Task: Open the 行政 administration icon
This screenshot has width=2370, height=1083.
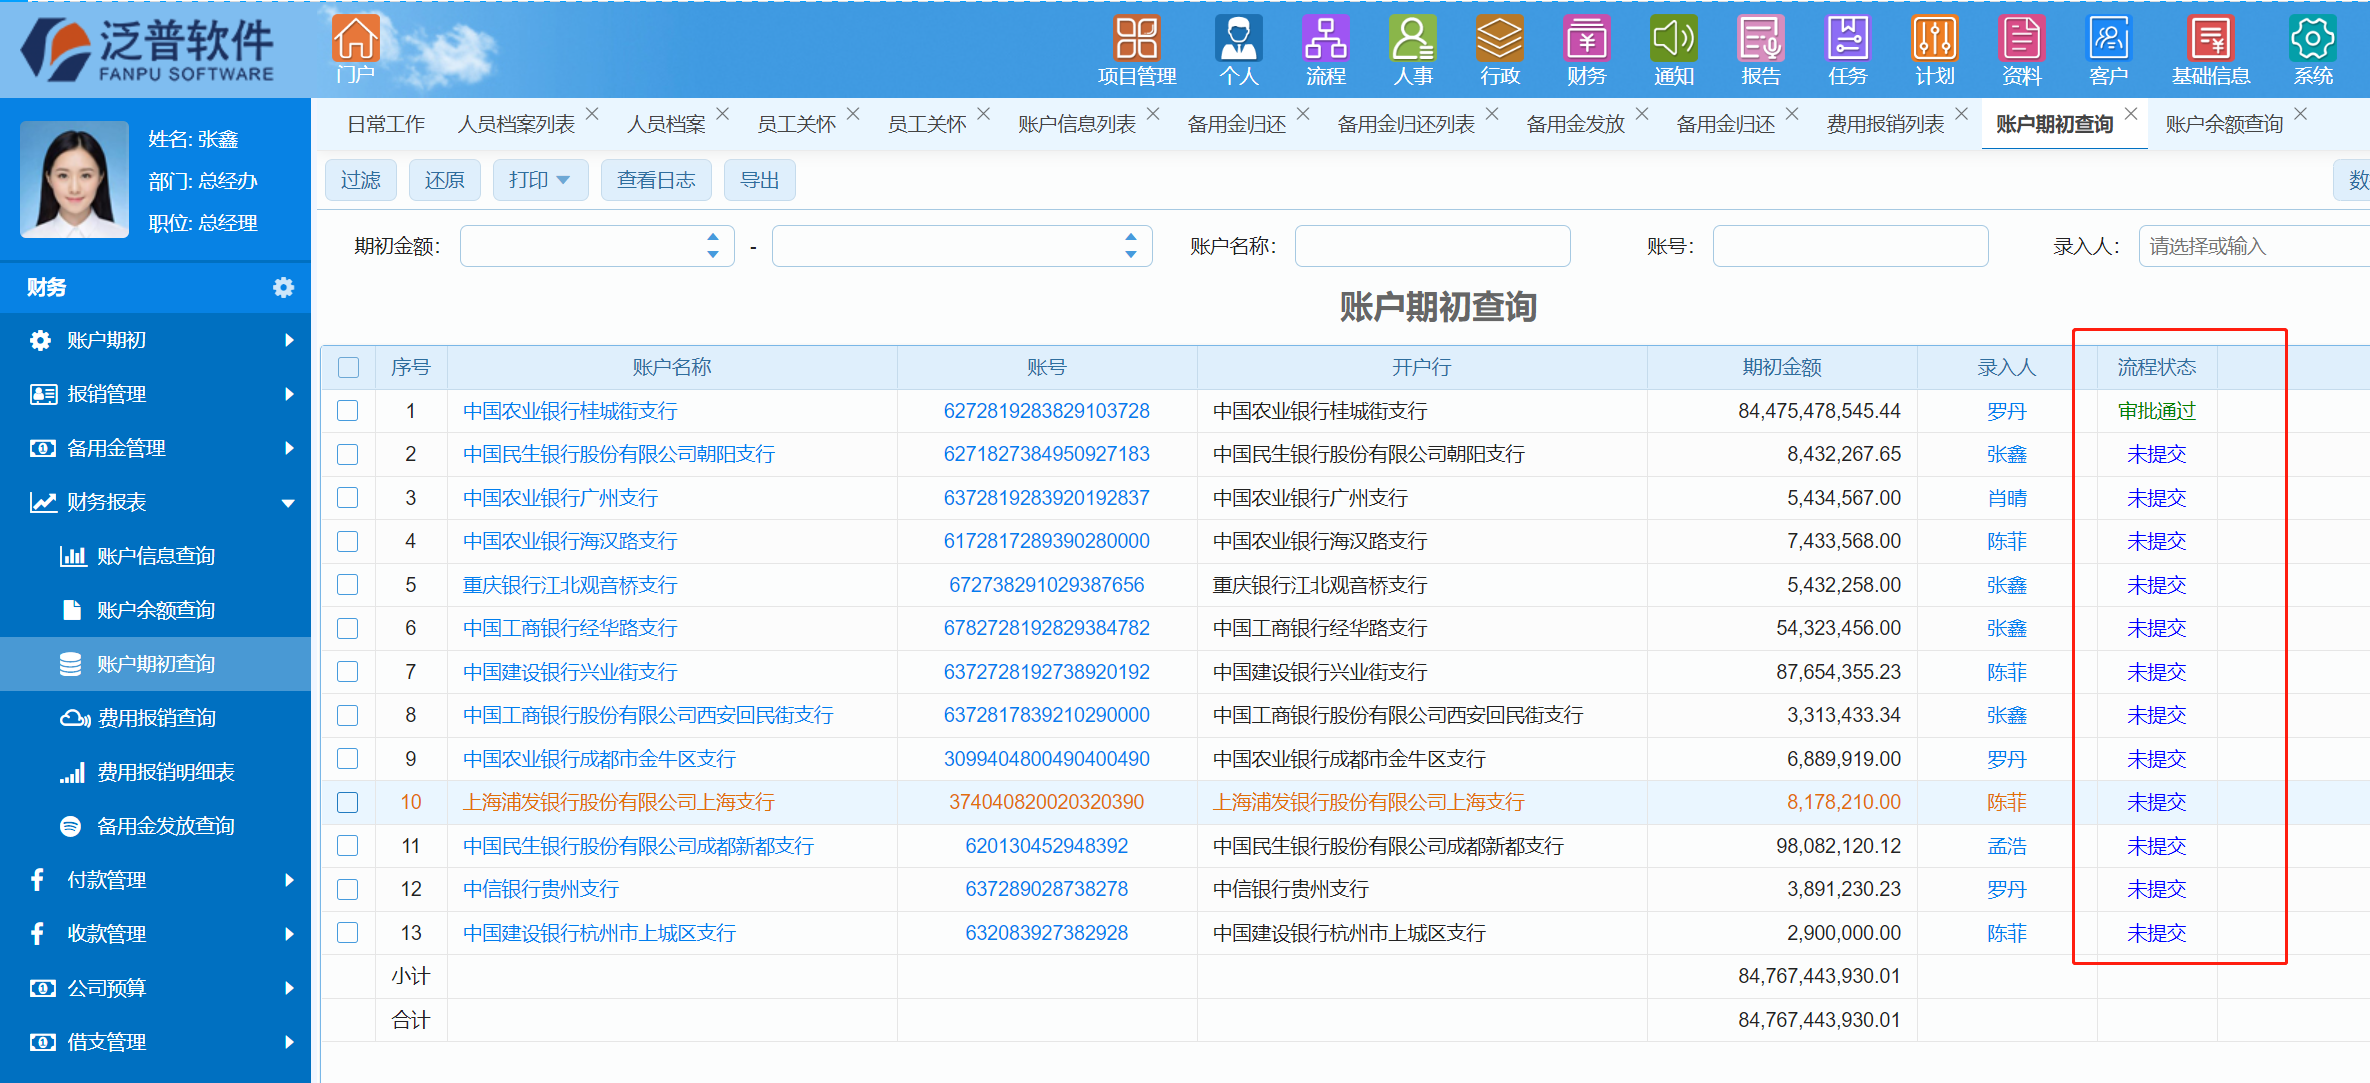Action: (1500, 49)
